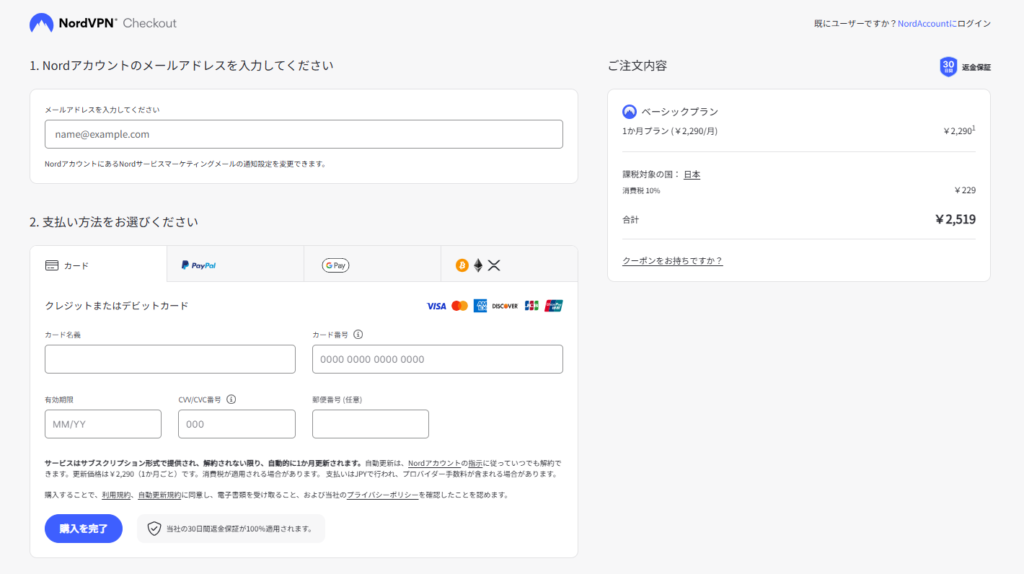Open the Nordアカウントの指示 link

click(x=445, y=463)
